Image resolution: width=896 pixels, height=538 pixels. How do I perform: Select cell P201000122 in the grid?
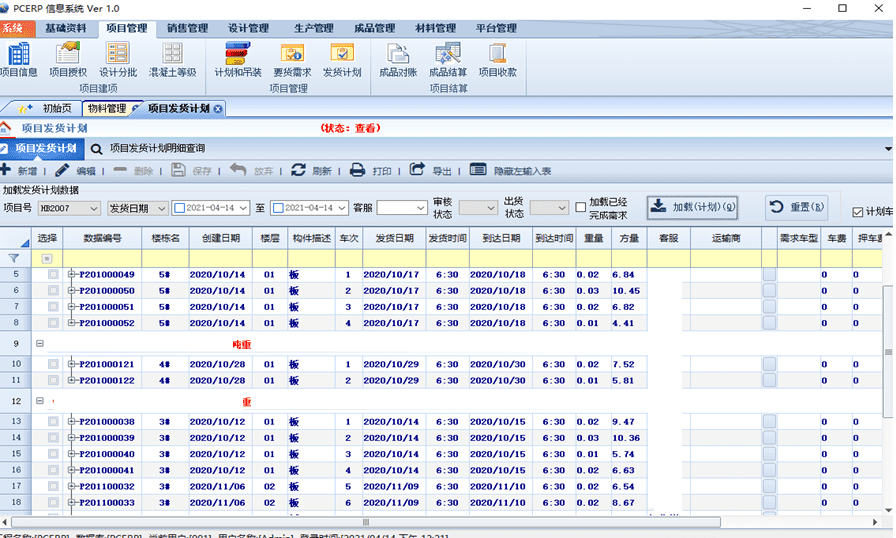[107, 380]
